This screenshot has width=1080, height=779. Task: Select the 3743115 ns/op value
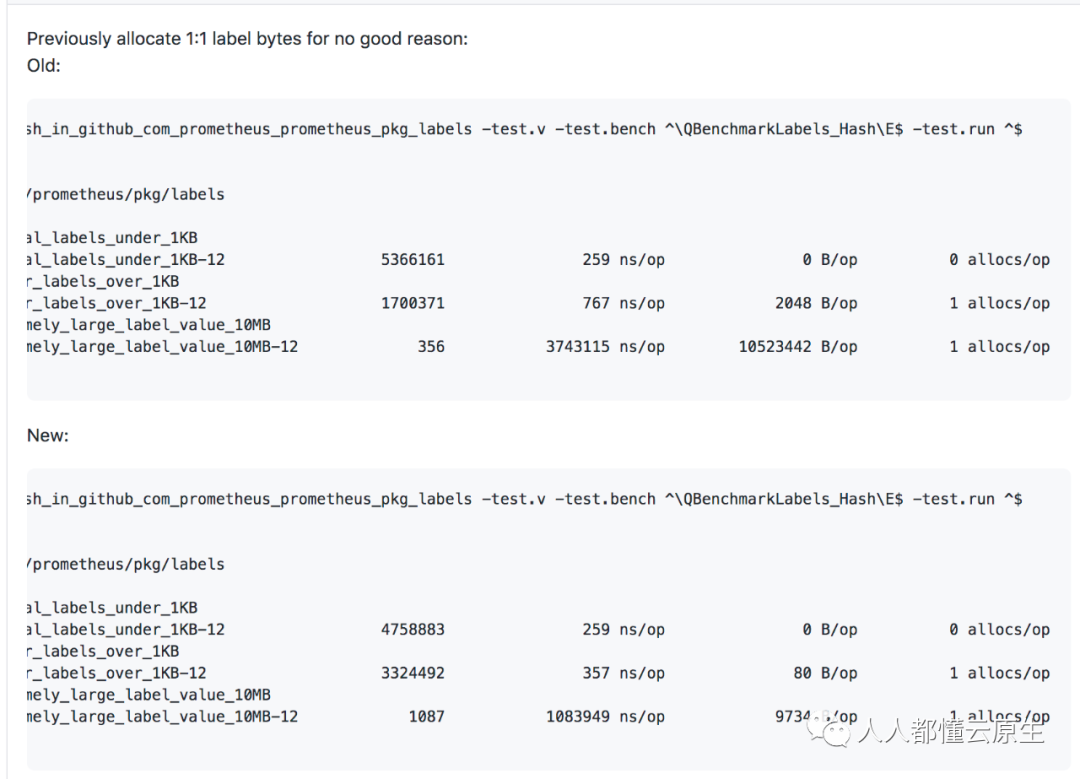tap(605, 347)
